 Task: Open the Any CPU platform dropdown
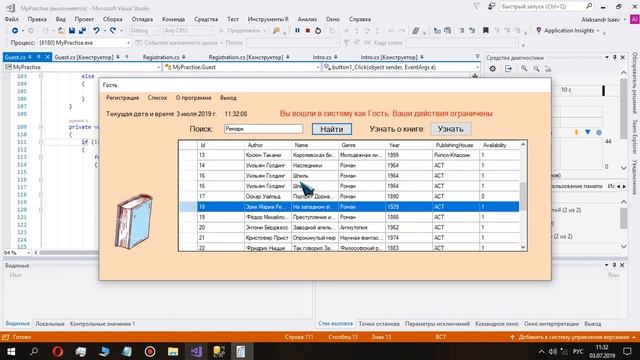pyautogui.click(x=188, y=31)
